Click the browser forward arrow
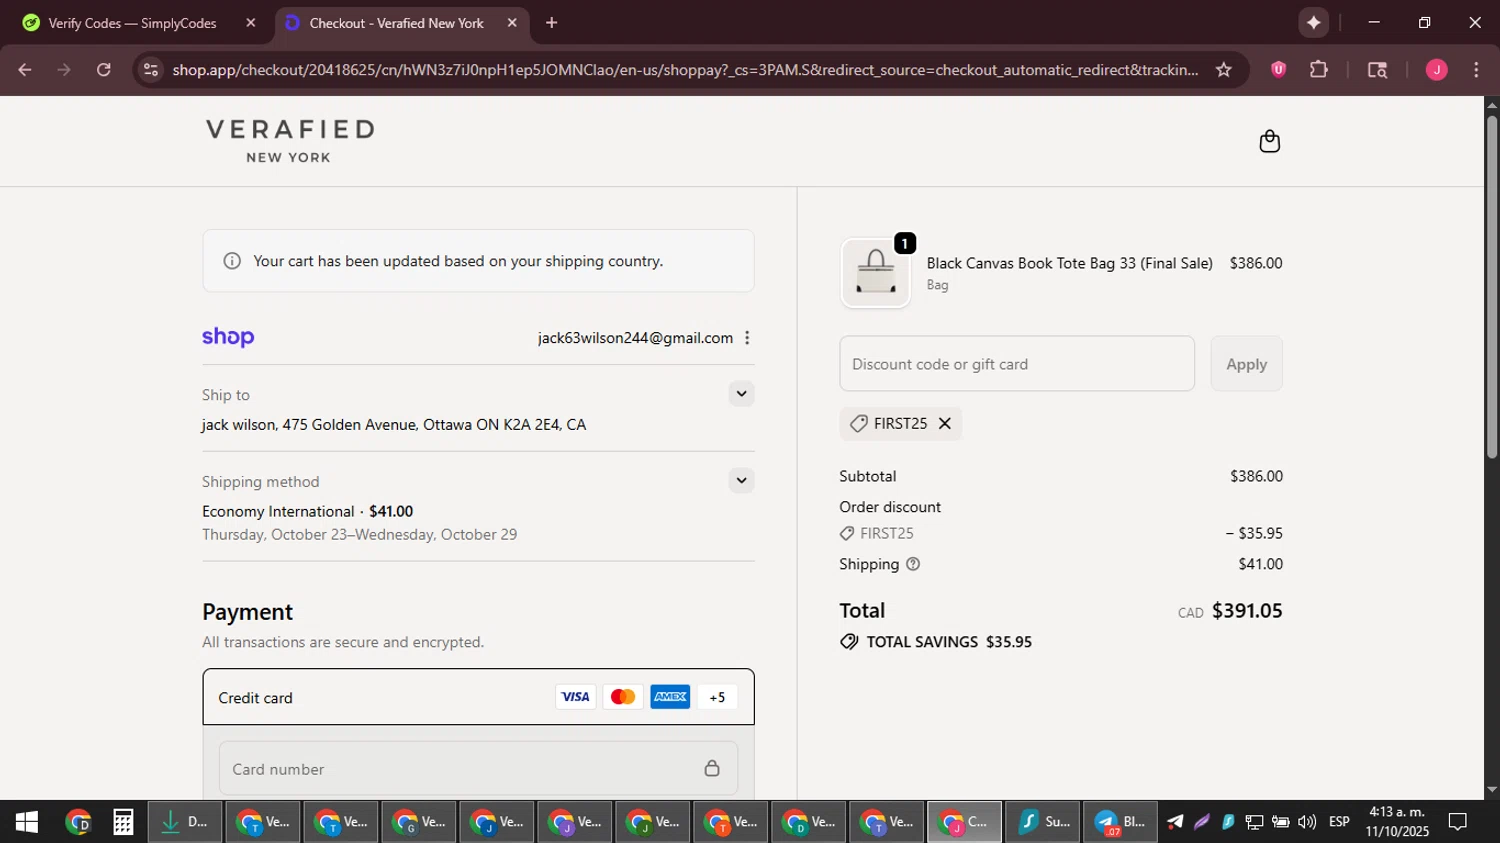Image resolution: width=1500 pixels, height=843 pixels. click(x=64, y=70)
